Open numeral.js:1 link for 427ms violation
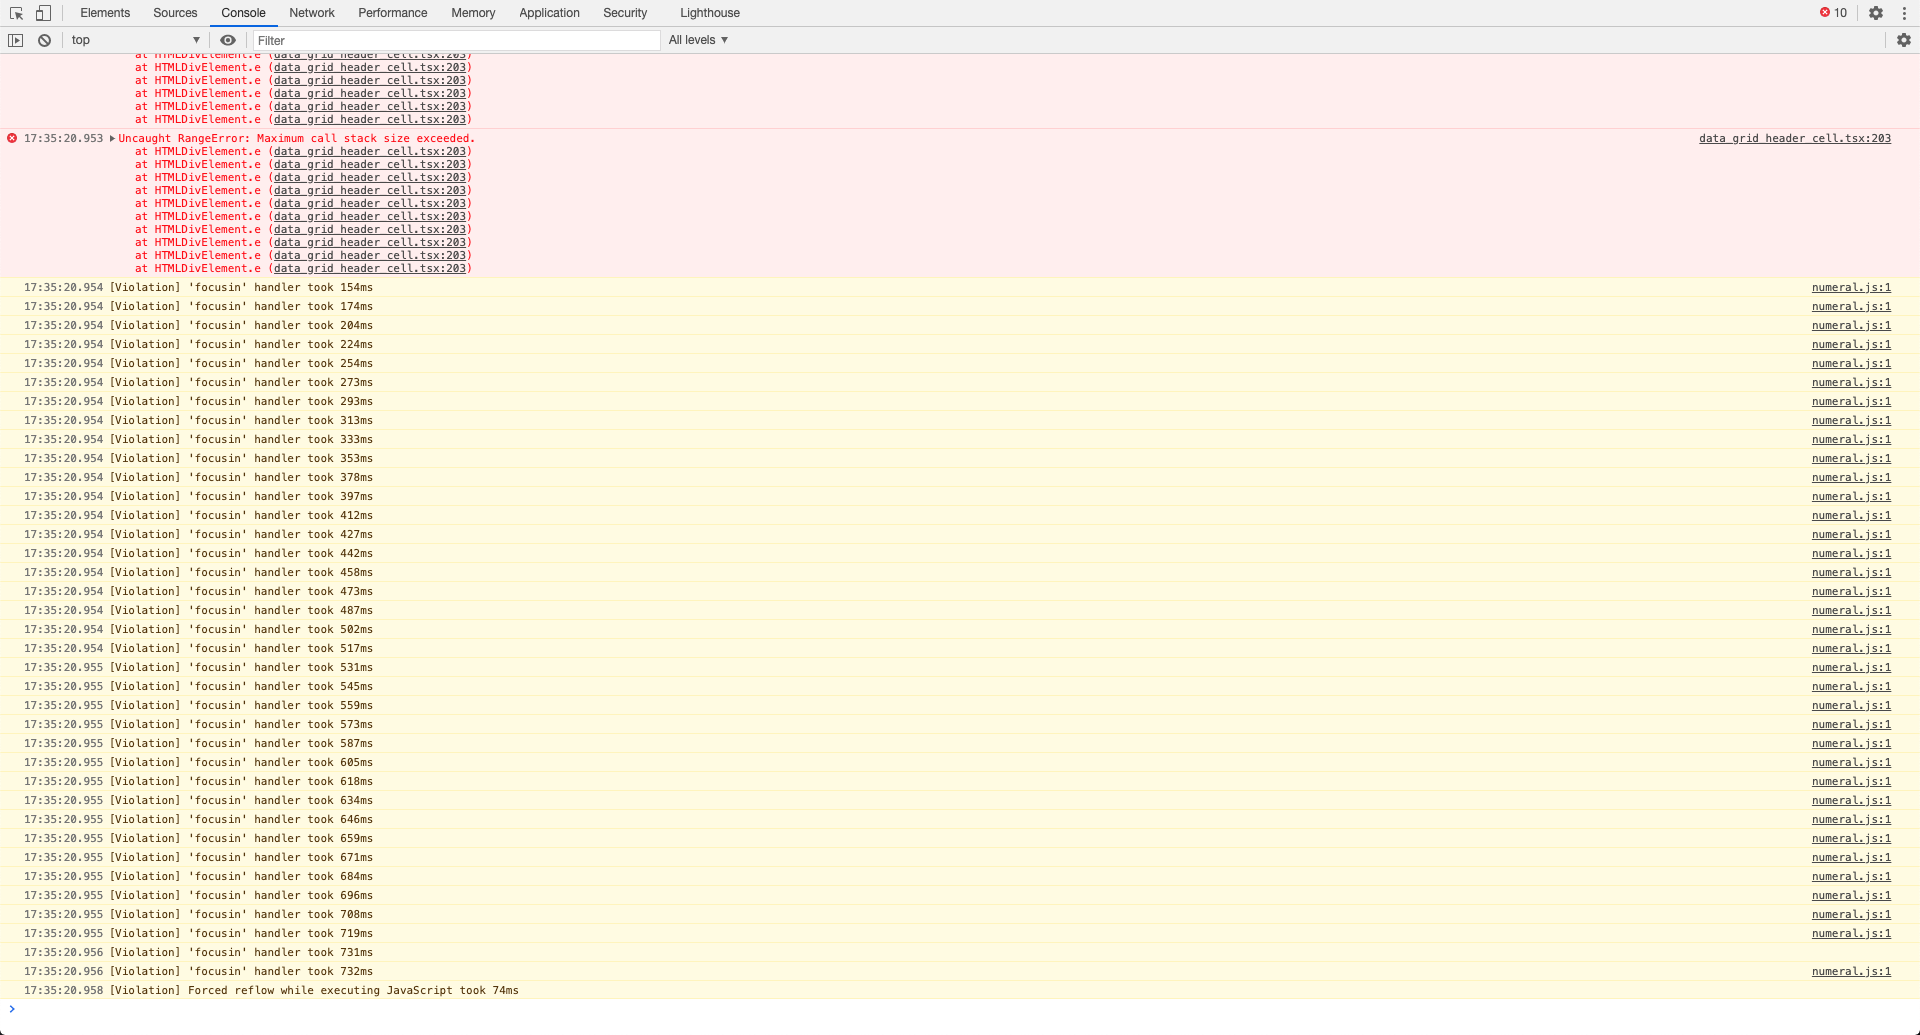The height and width of the screenshot is (1035, 1920). (1851, 534)
